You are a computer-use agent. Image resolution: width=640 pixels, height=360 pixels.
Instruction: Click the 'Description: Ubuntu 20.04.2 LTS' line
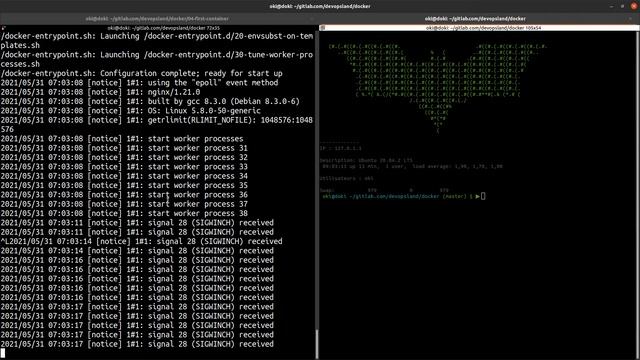click(367, 160)
